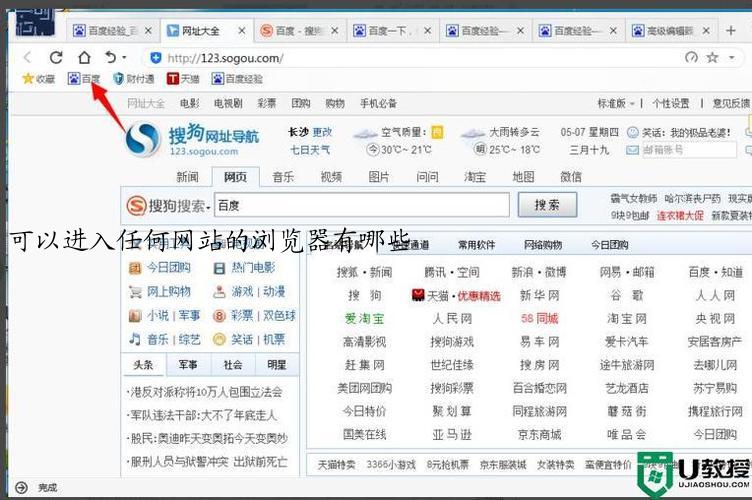This screenshot has width=752, height=500.
Task: Switch to the 明星 news tab
Action: click(277, 365)
